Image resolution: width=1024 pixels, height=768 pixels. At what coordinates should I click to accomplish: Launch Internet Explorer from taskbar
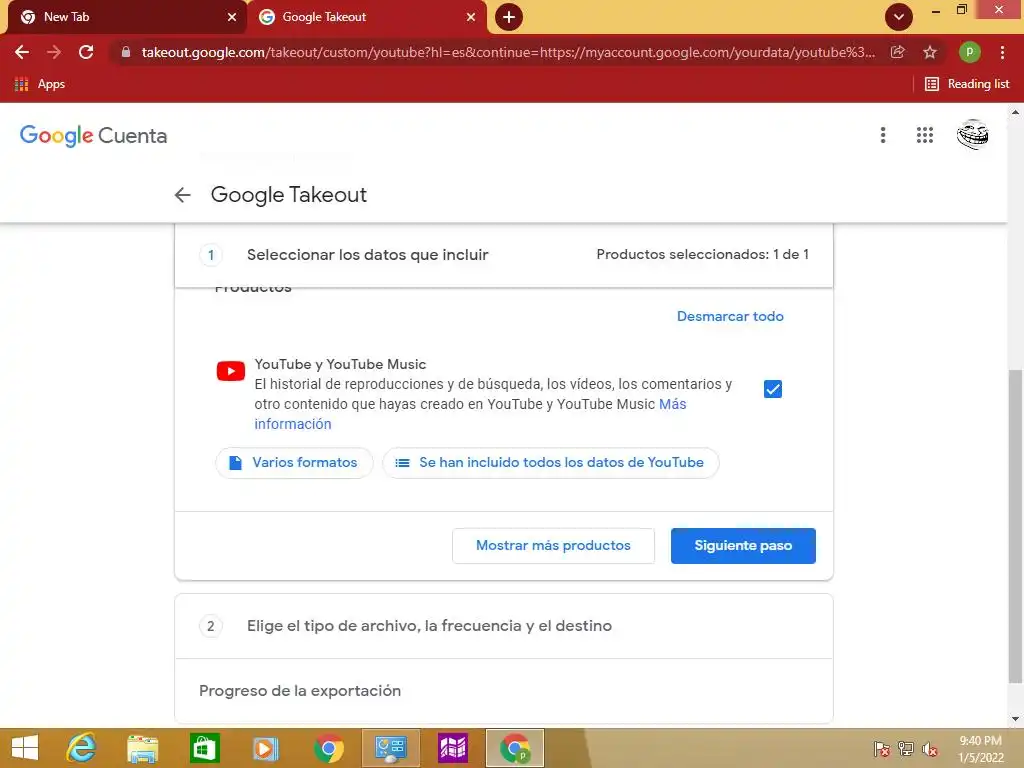pyautogui.click(x=82, y=748)
